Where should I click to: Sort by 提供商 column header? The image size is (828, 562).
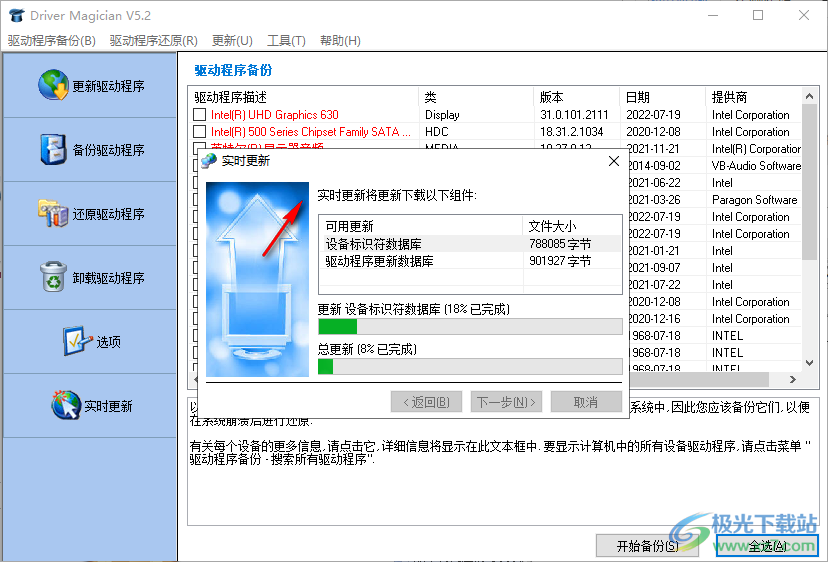[x=754, y=97]
